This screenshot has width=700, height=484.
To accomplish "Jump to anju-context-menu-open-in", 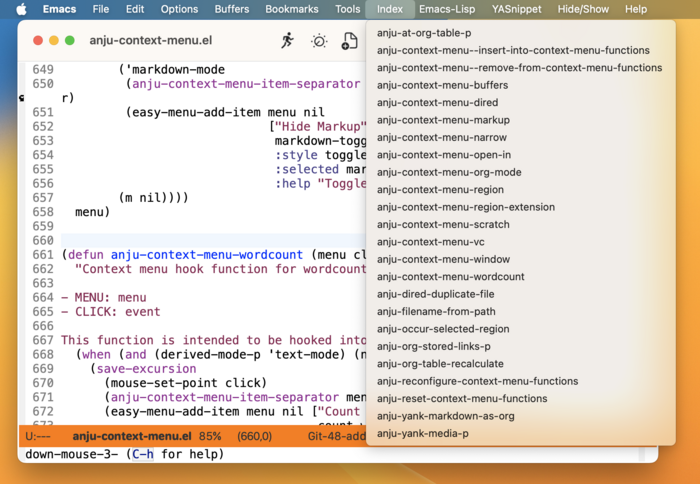I will coord(521,155).
